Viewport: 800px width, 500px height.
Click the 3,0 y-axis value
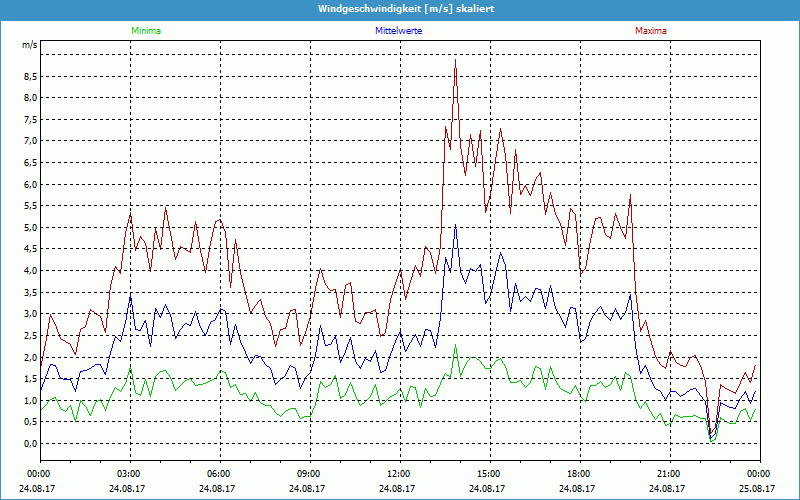pos(31,314)
